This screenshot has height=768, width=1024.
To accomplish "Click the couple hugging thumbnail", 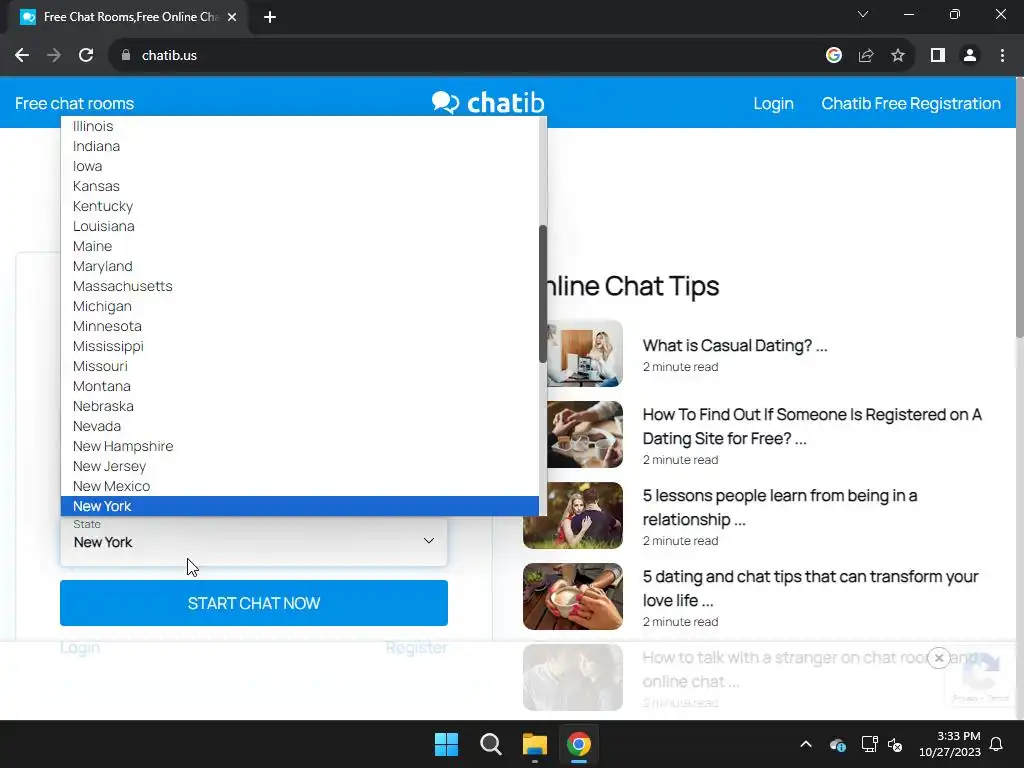I will pyautogui.click(x=573, y=515).
